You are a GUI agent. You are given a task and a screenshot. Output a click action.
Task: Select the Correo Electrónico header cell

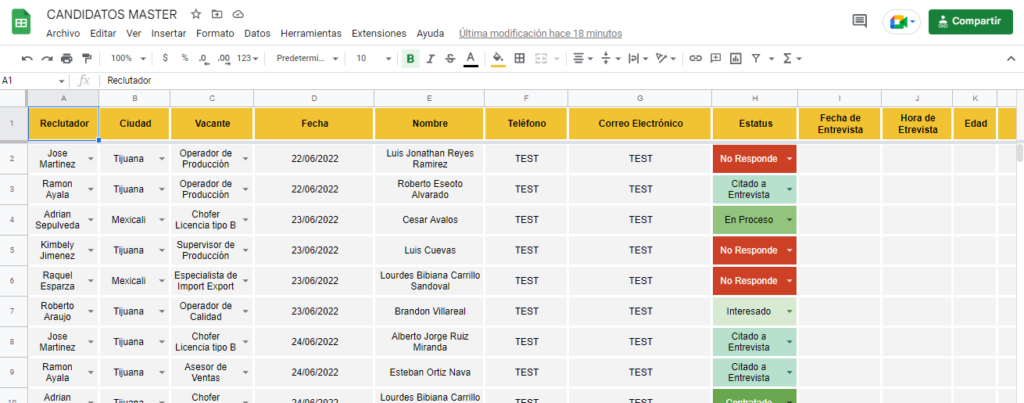pos(640,123)
